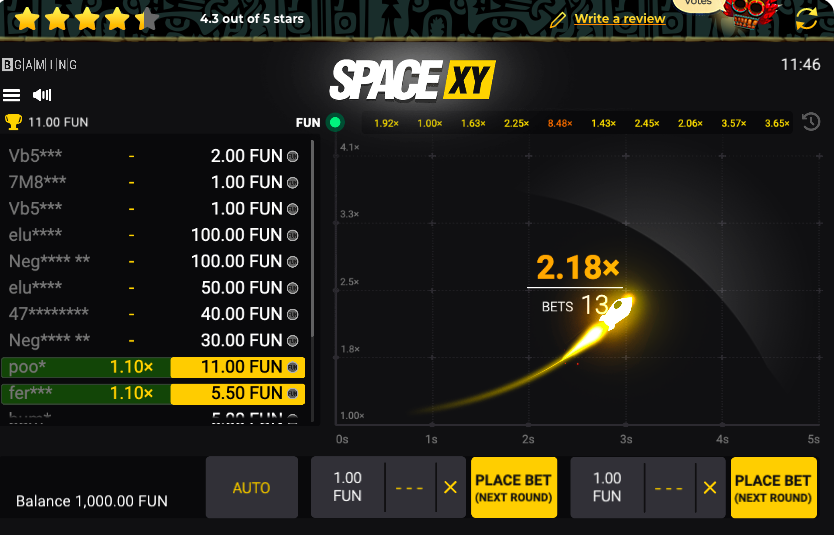Click the 2.18× current multiplier
The height and width of the screenshot is (535, 836).
(x=577, y=267)
